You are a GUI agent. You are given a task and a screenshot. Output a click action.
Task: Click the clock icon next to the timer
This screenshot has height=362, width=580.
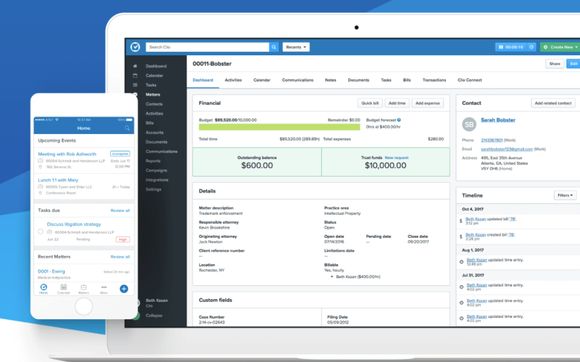(532, 47)
